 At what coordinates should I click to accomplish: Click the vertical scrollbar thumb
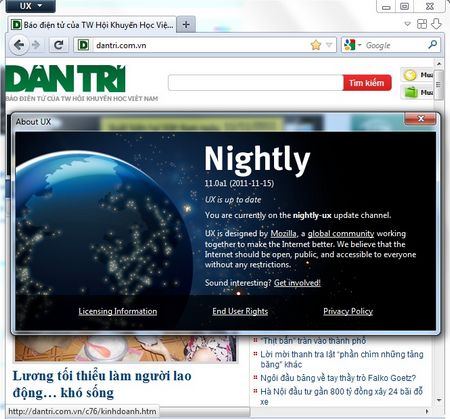tap(439, 85)
